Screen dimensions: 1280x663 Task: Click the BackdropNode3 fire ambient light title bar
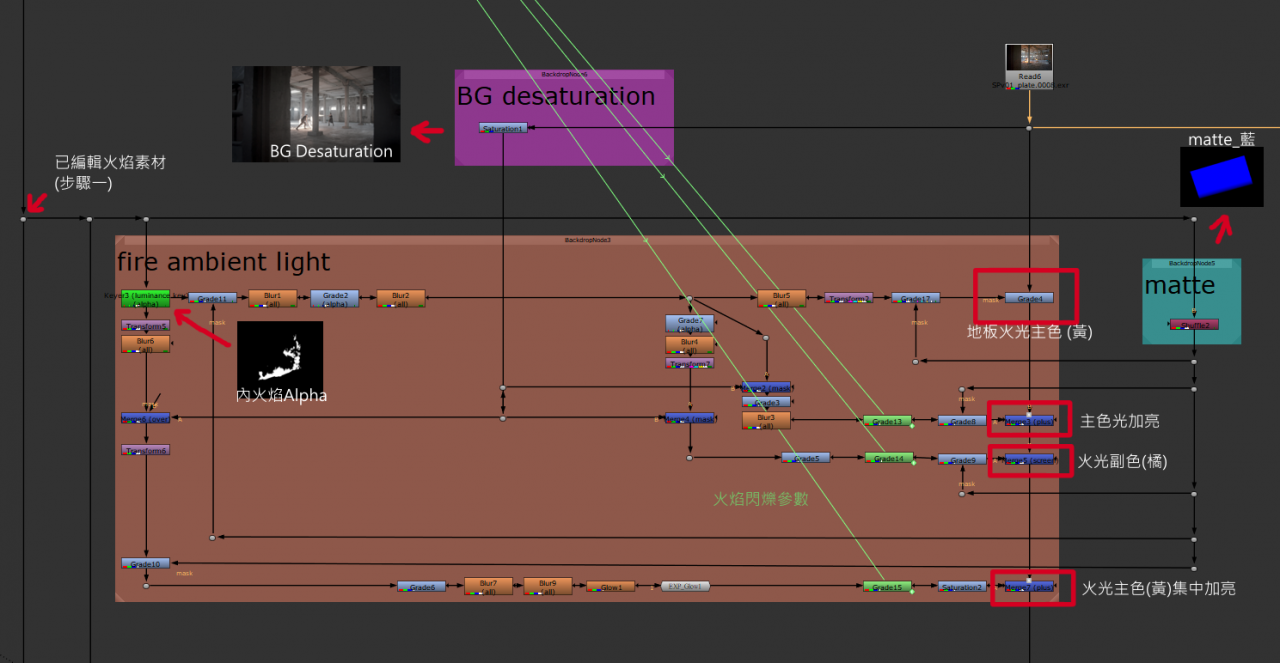click(x=587, y=241)
